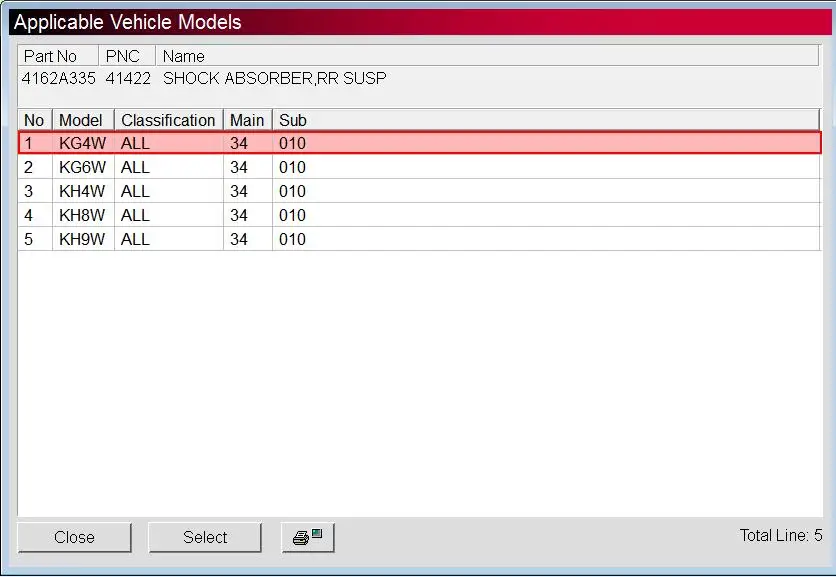
Task: Click the No column header in model list
Action: [35, 120]
